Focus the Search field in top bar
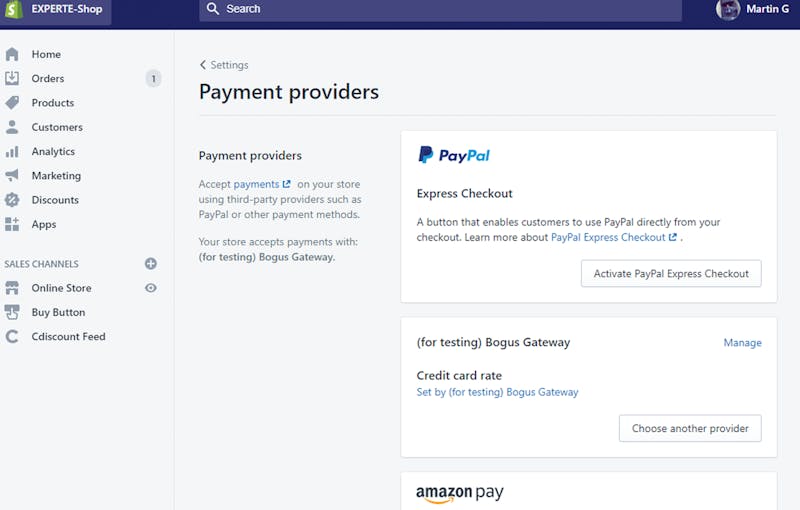The height and width of the screenshot is (510, 800). pyautogui.click(x=440, y=9)
